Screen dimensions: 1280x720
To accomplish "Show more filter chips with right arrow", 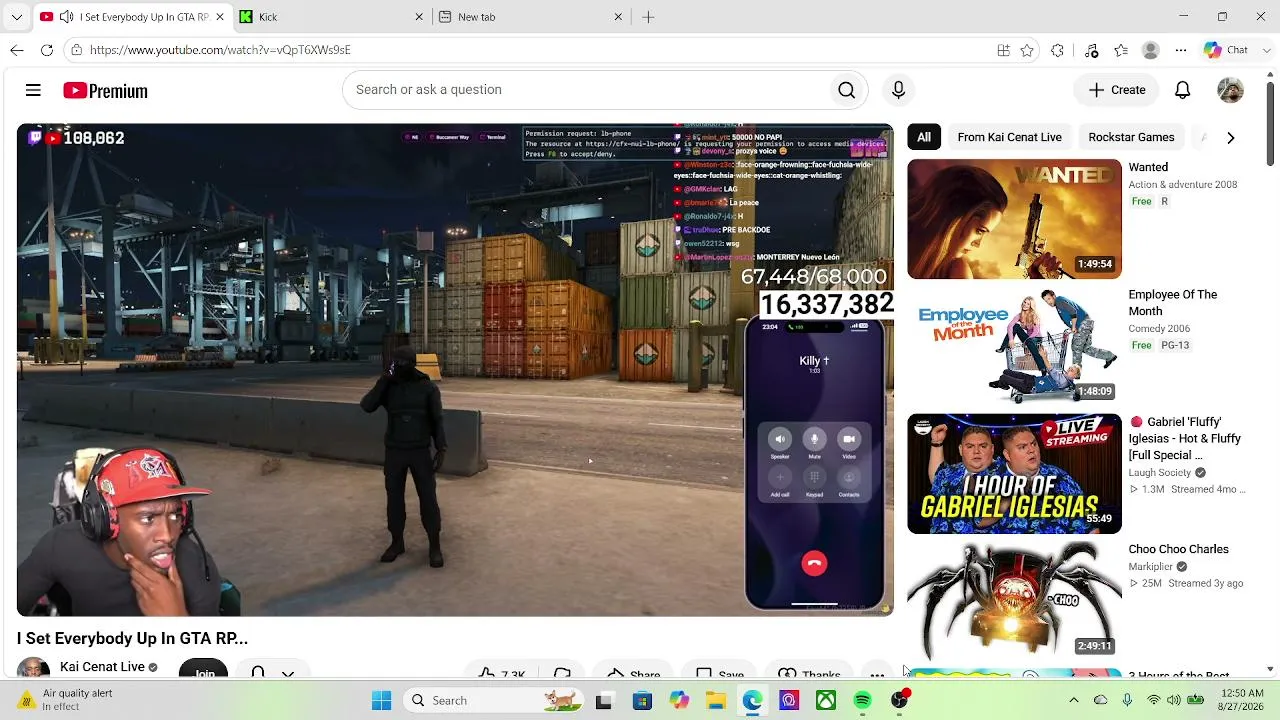I will pos(1230,137).
